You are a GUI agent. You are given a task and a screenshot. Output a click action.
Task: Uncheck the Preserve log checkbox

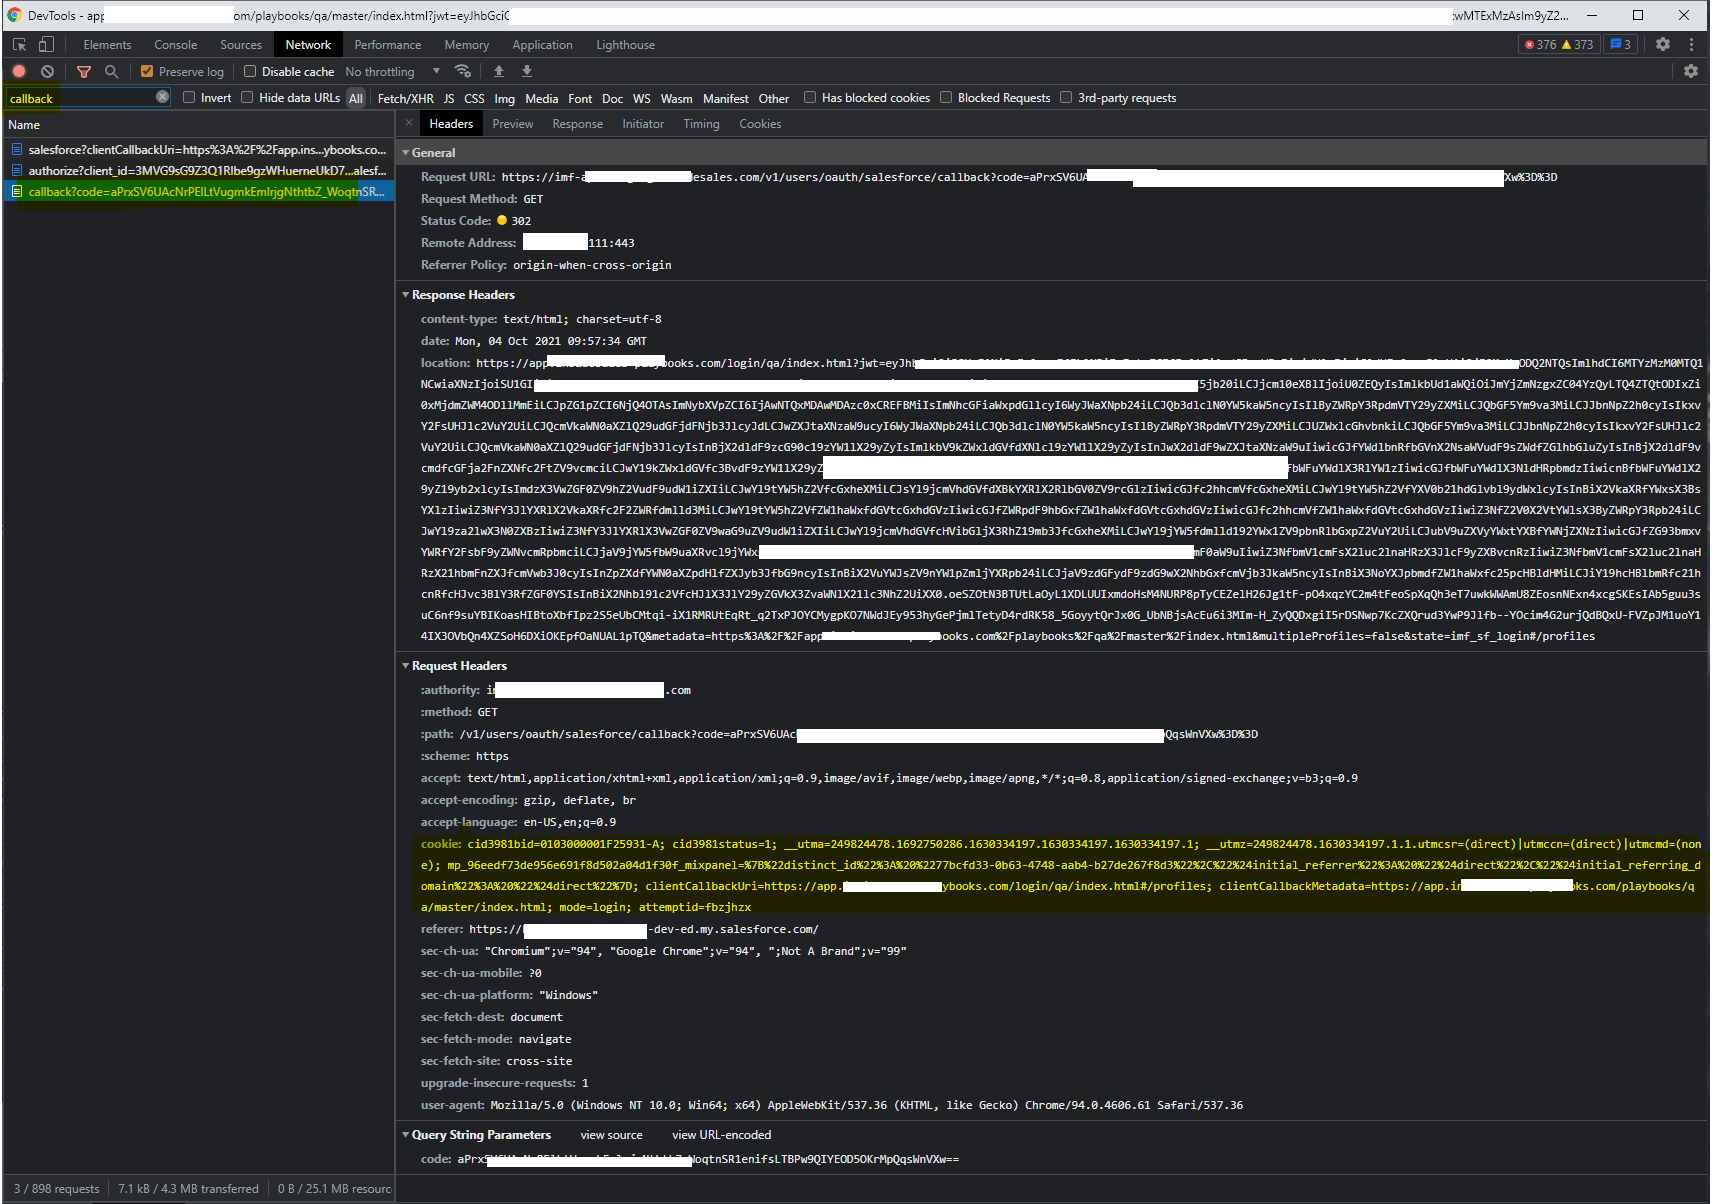tap(147, 72)
